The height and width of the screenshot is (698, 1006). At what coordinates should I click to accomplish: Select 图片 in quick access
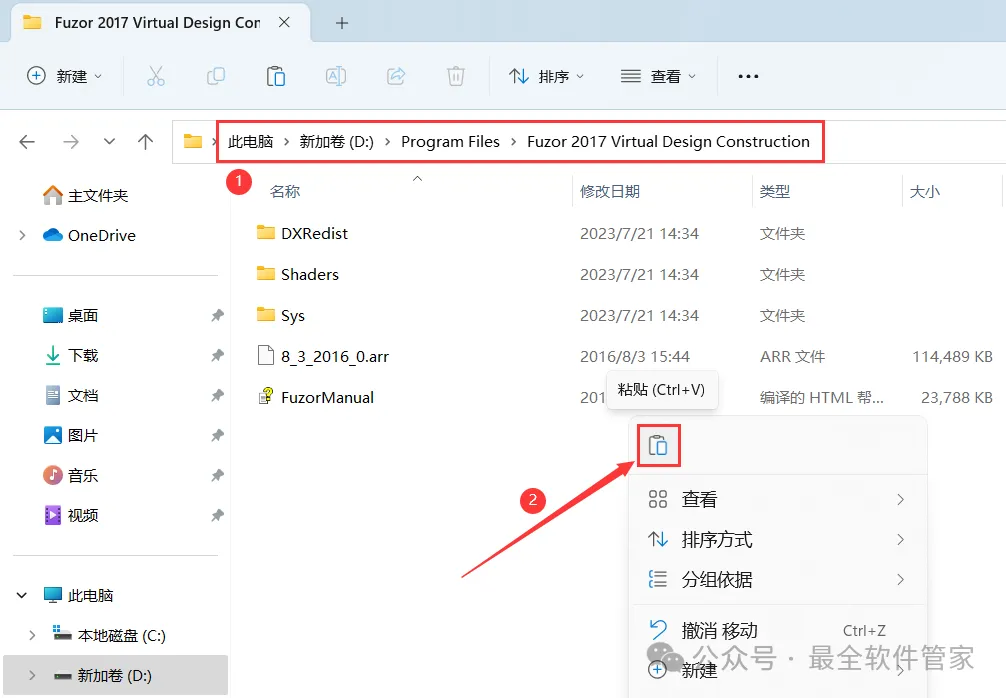click(x=71, y=435)
